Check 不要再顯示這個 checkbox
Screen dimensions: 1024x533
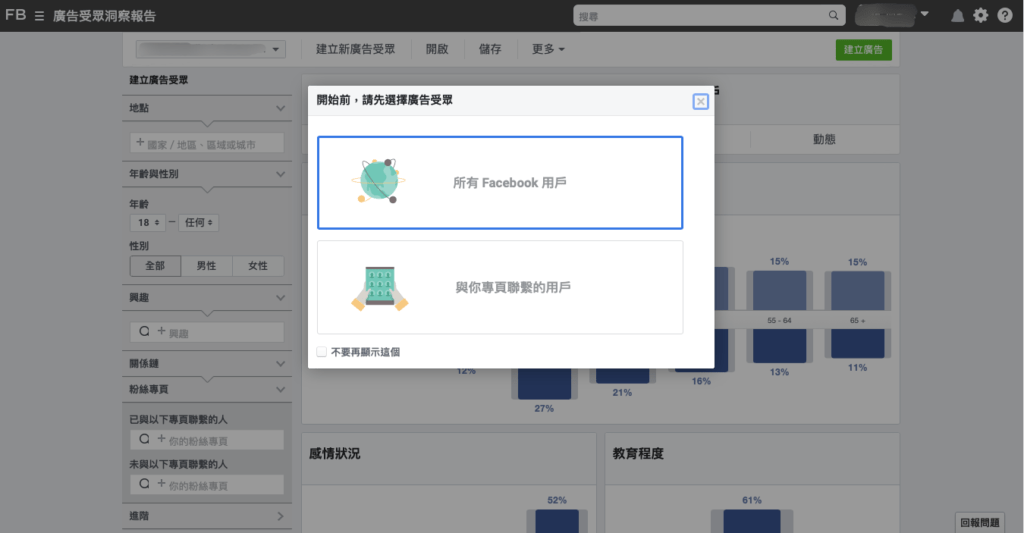click(x=321, y=352)
